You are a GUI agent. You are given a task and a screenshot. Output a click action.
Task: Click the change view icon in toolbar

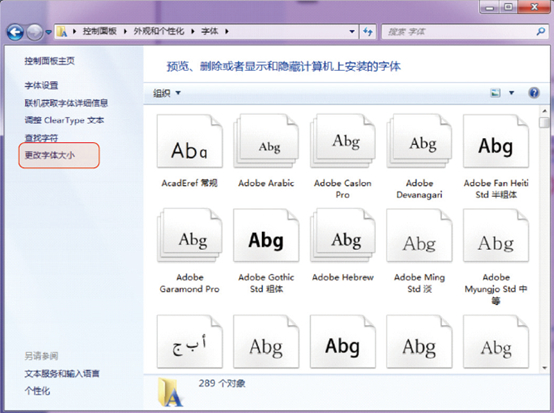pyautogui.click(x=496, y=93)
